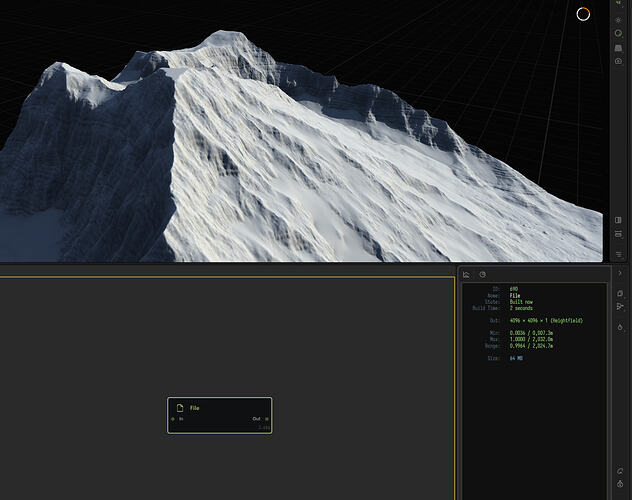Switch to the clock history tab icon
The width and height of the screenshot is (632, 500).
point(482,274)
